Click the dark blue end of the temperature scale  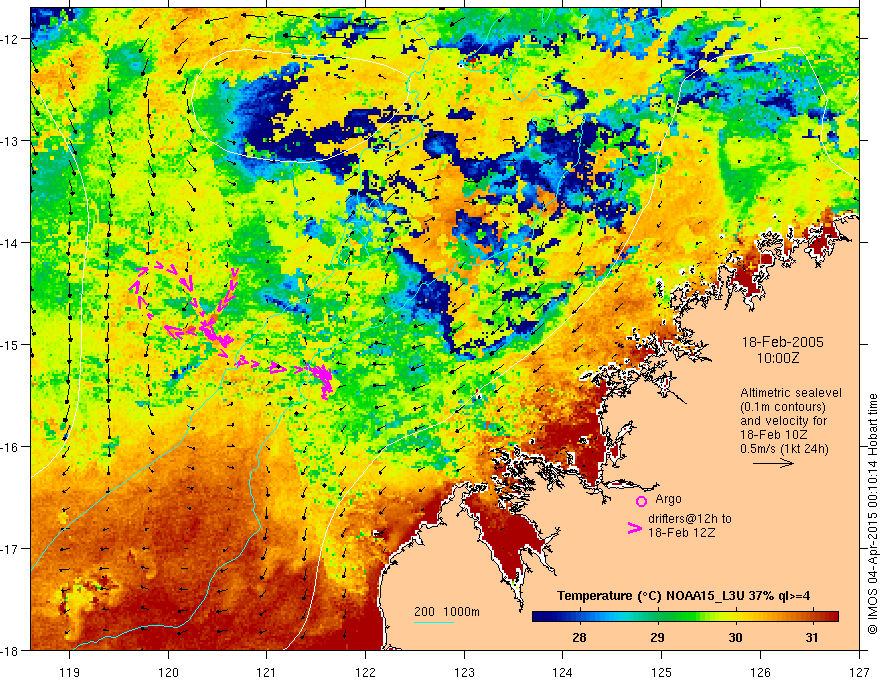pos(537,616)
